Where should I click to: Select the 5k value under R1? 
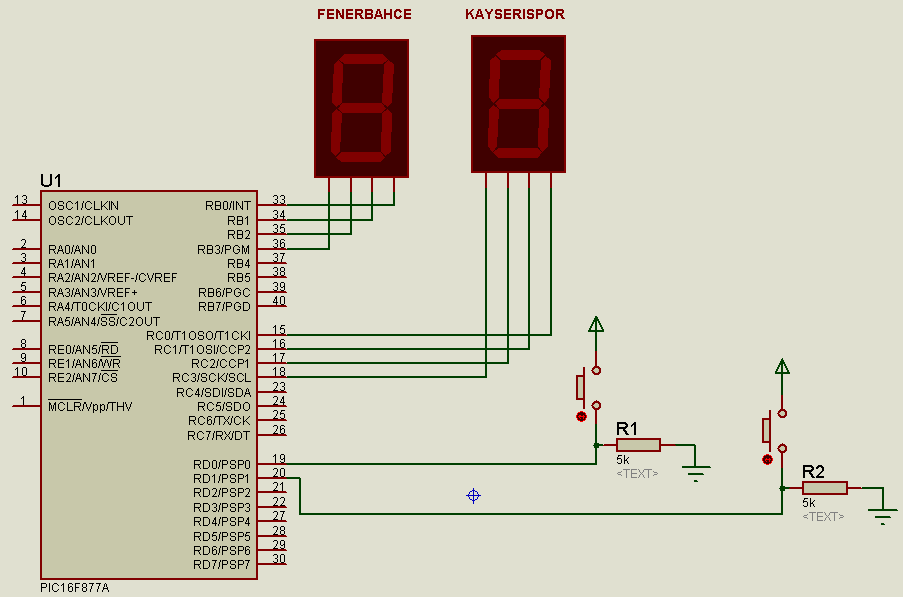click(x=623, y=460)
